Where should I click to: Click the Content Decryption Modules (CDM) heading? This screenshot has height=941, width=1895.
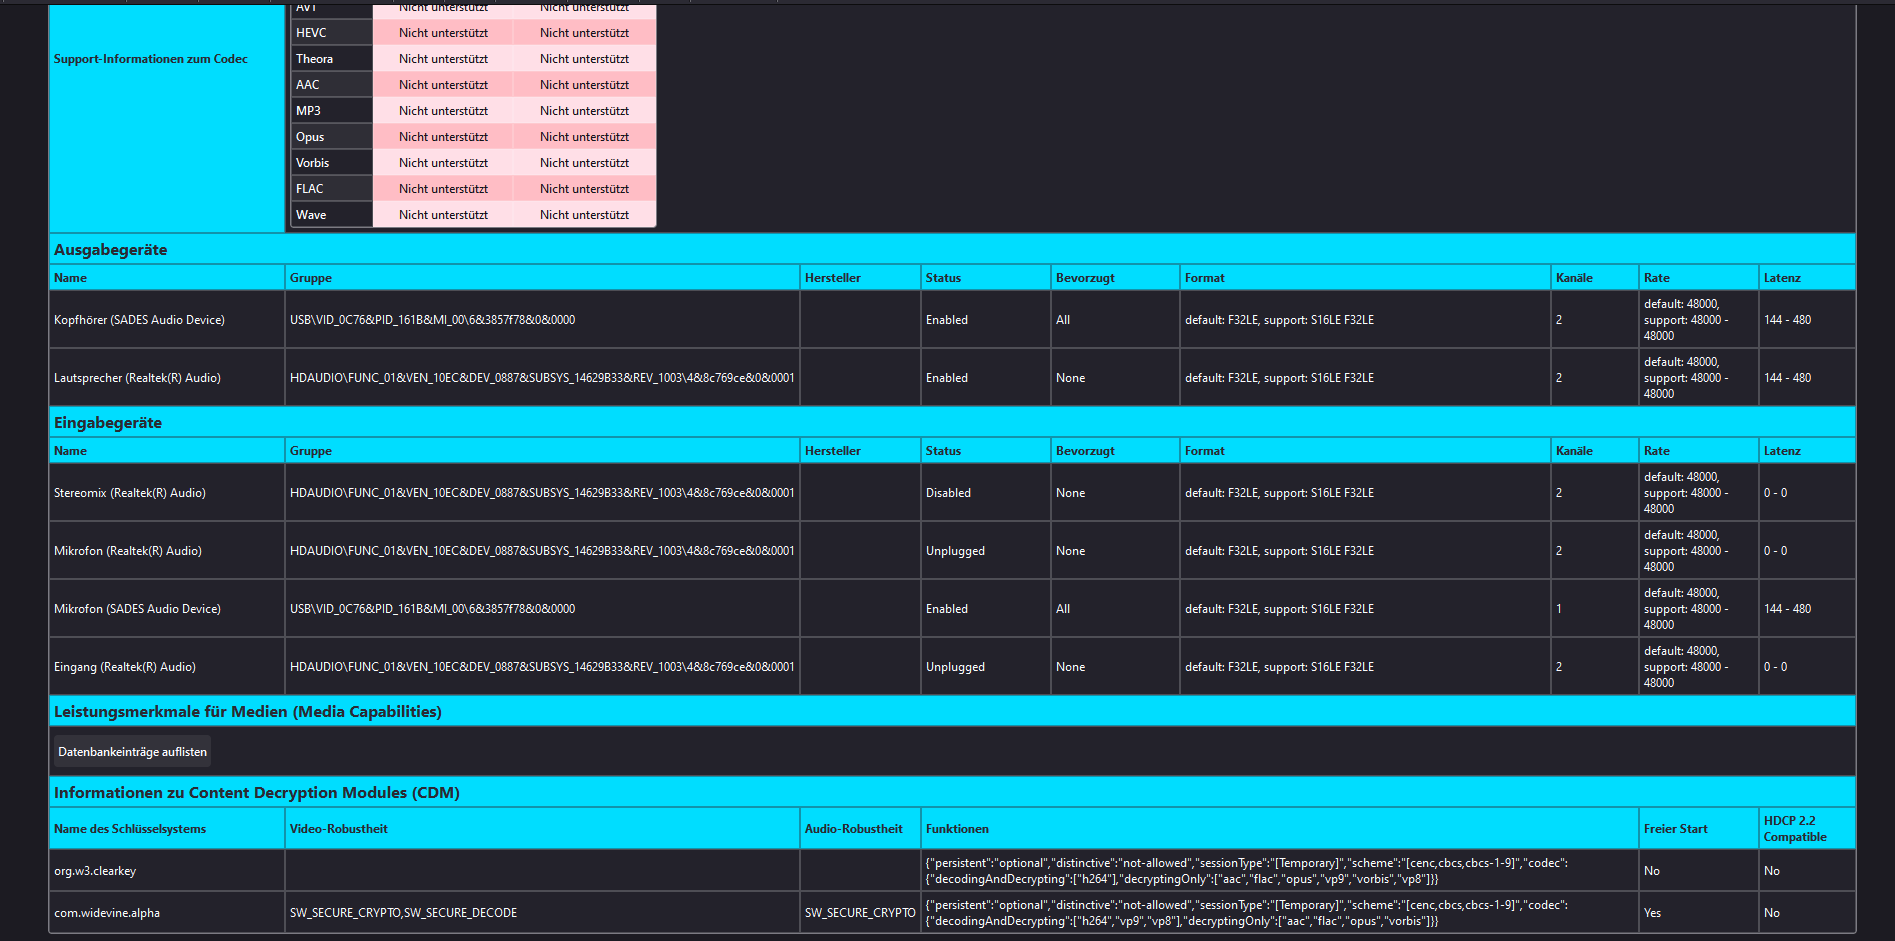click(x=257, y=793)
